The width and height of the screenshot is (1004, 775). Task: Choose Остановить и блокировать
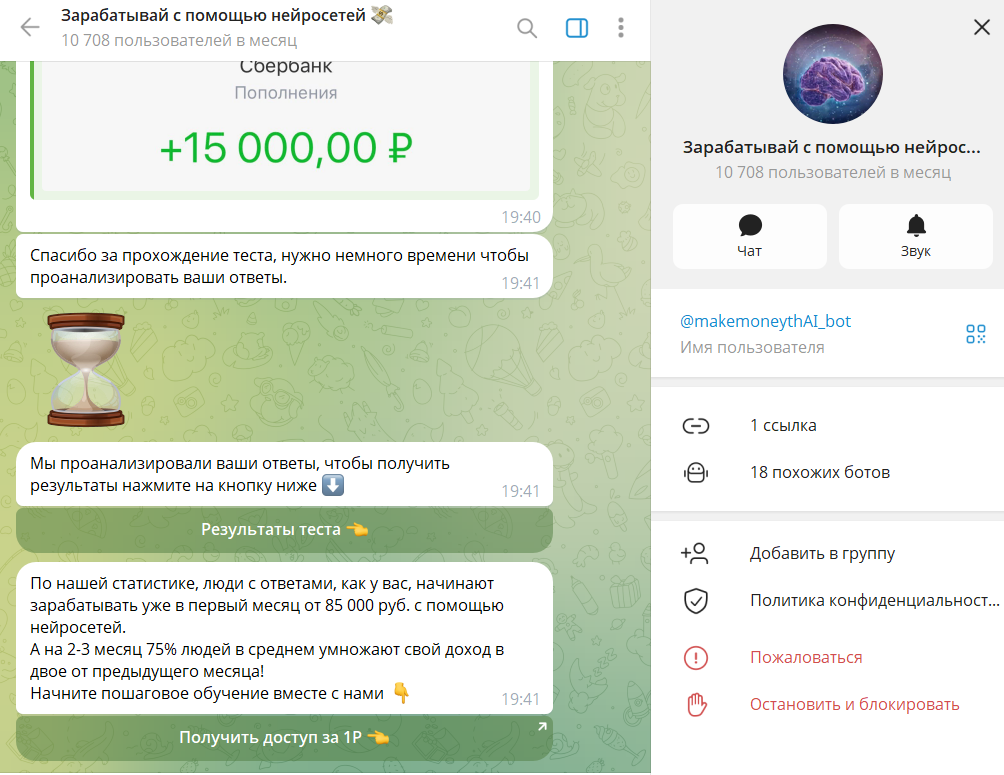[x=827, y=705]
